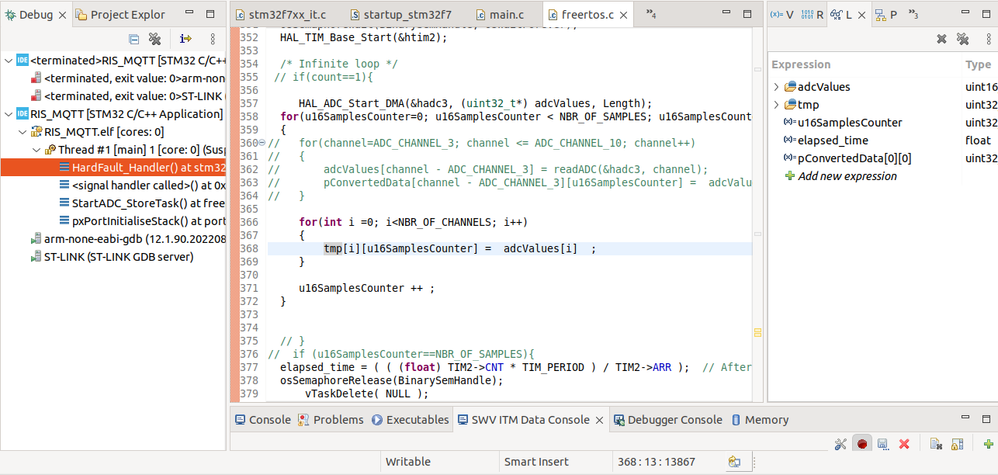Expand adcValues expression
998x475 pixels.
(x=777, y=87)
